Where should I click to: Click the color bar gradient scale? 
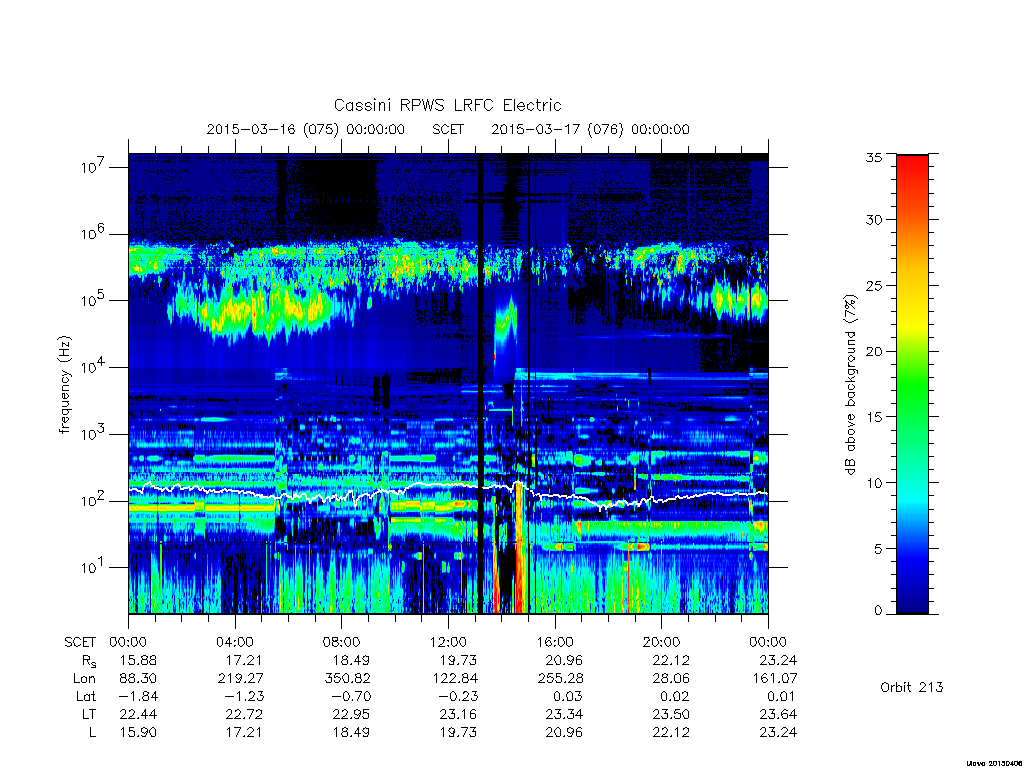pos(912,384)
